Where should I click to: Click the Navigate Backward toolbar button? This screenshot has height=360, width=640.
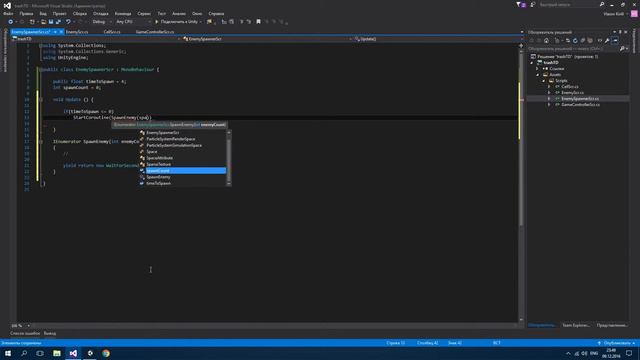click(x=11, y=22)
